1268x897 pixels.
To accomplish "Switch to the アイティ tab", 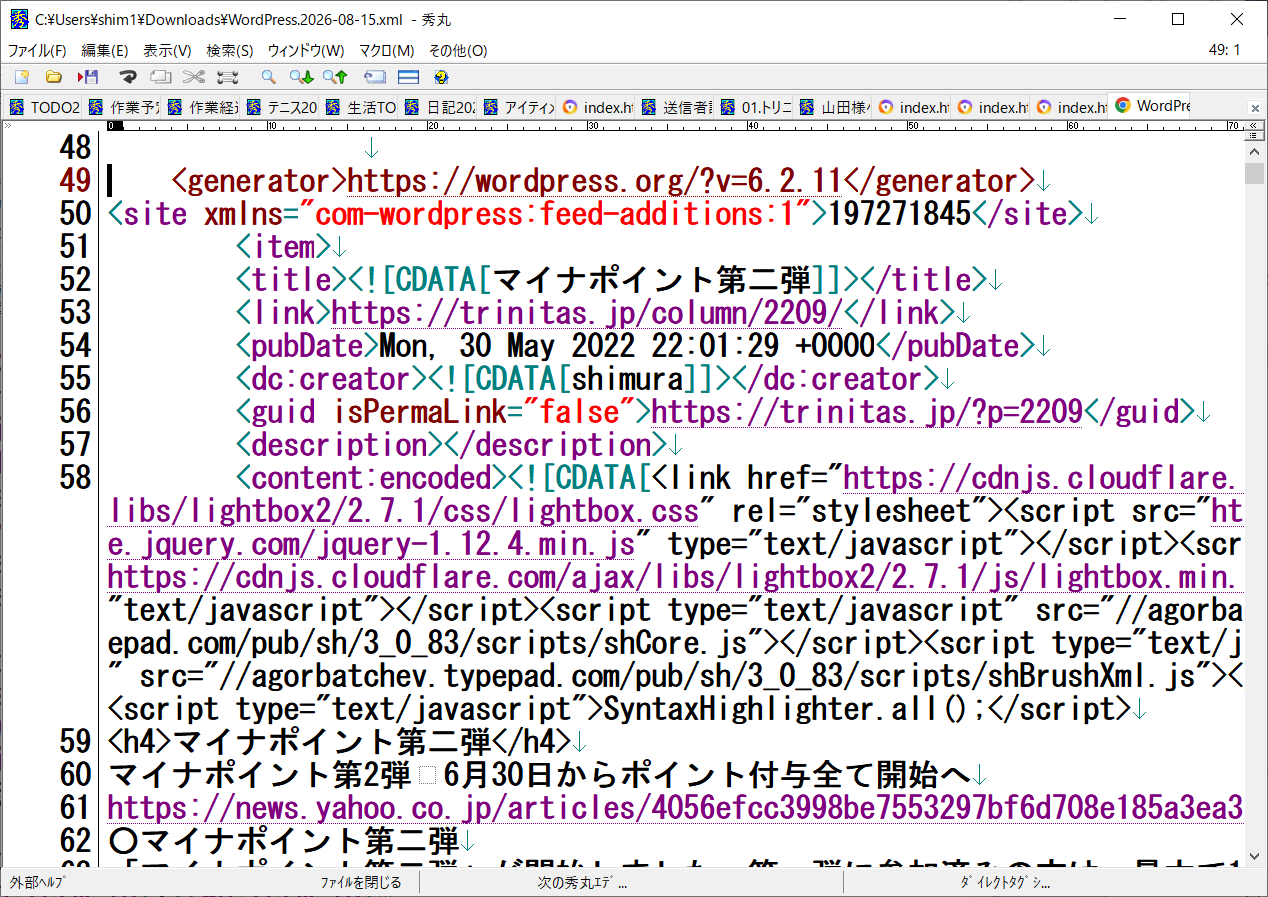I will 519,107.
